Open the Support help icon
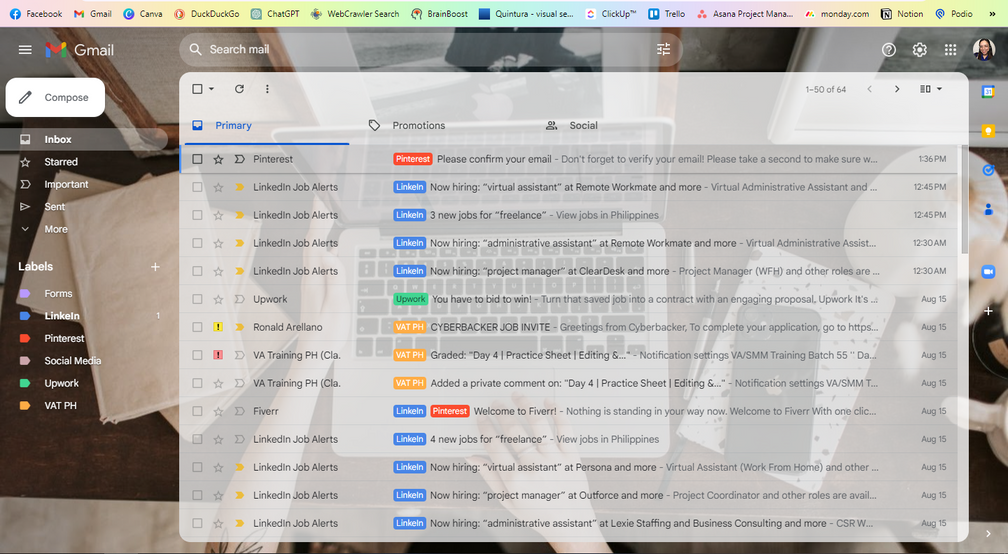1008x554 pixels. [x=888, y=49]
